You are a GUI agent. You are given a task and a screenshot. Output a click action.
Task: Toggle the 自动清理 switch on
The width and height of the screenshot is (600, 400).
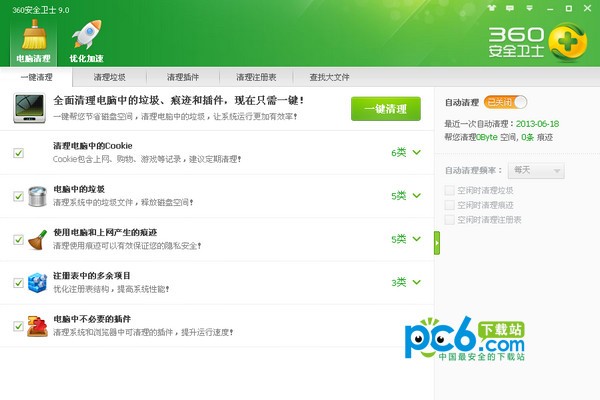tap(505, 102)
